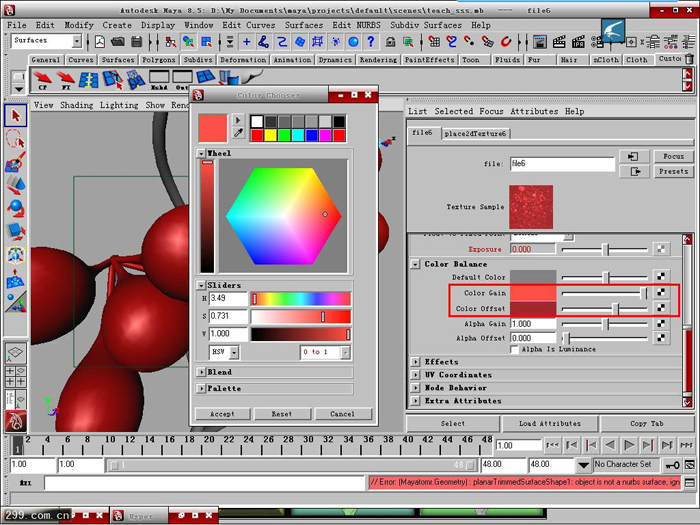Click the Saturation slider bar
Image resolution: width=700 pixels, height=525 pixels.
(x=301, y=317)
